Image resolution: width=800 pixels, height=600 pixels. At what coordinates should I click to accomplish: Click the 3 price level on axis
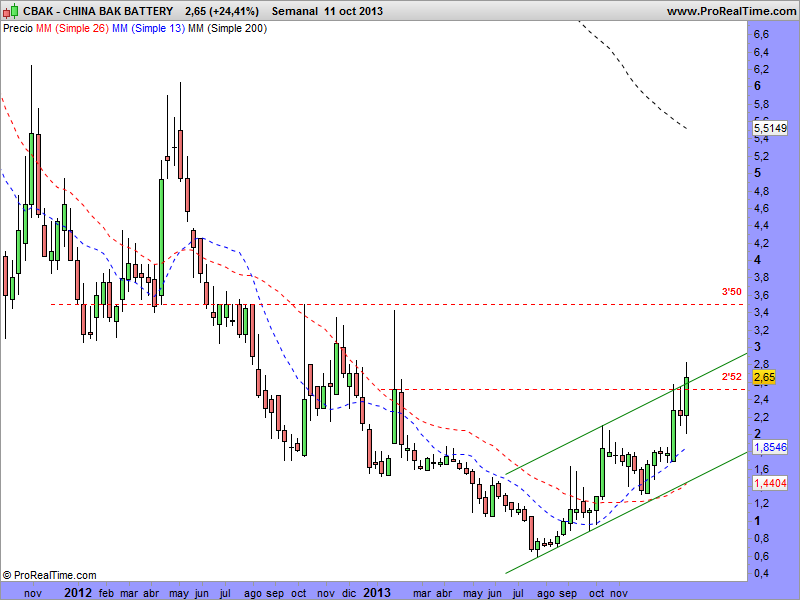click(x=757, y=346)
